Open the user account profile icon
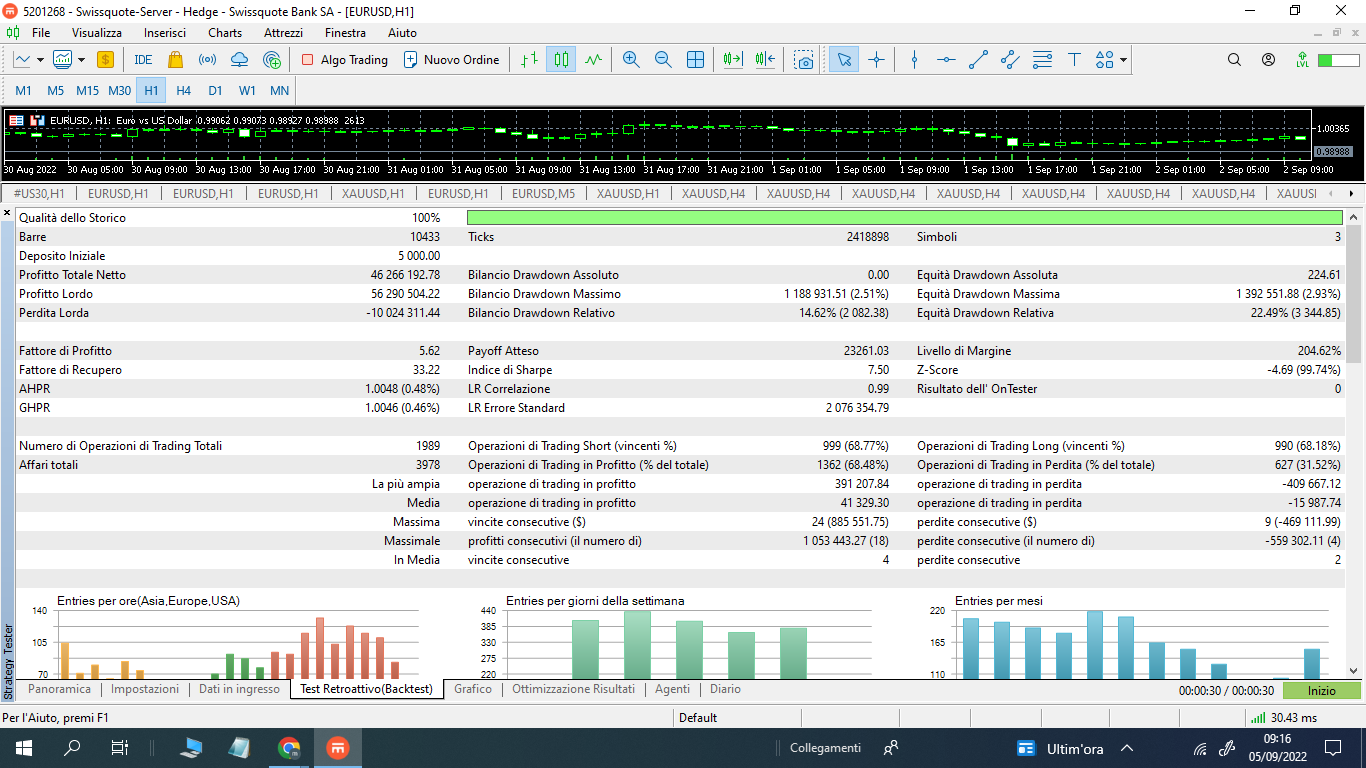This screenshot has width=1366, height=768. tap(1268, 60)
